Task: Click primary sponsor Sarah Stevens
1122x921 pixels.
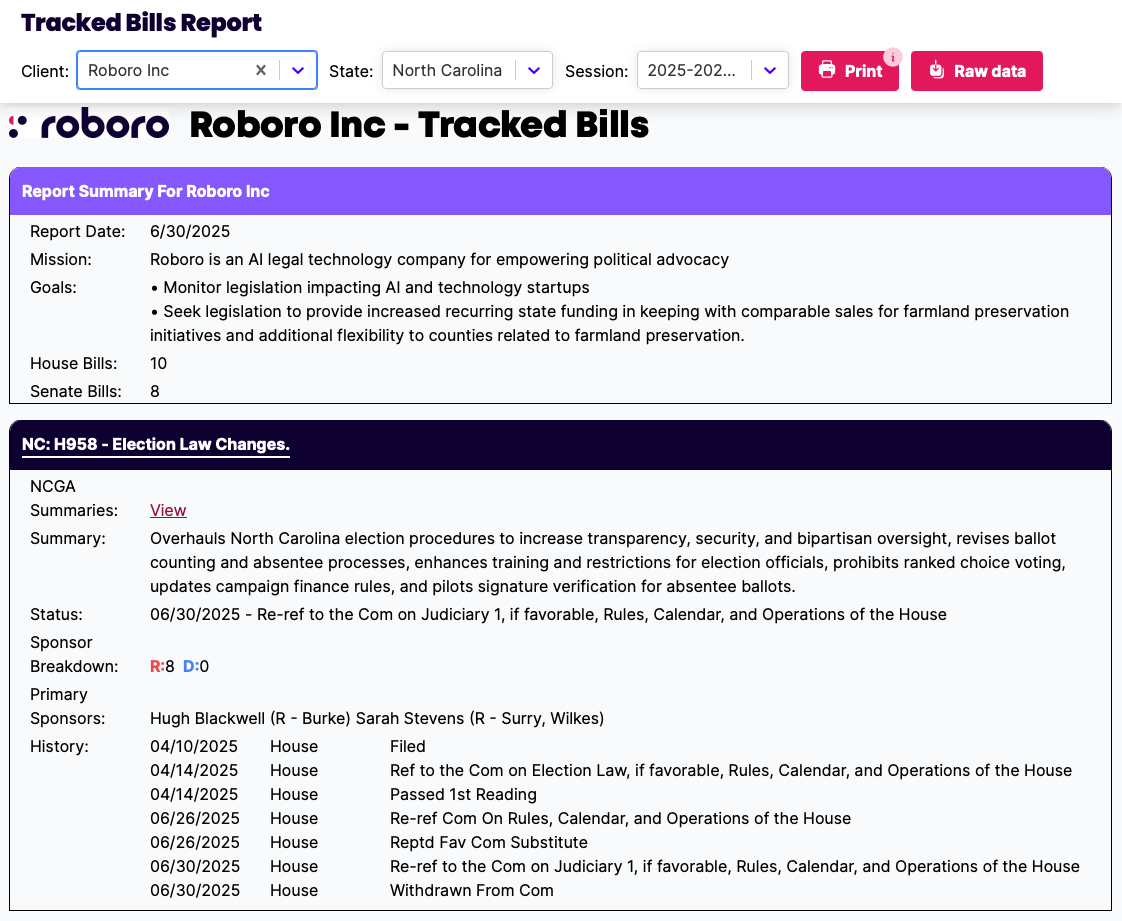Action: [479, 718]
